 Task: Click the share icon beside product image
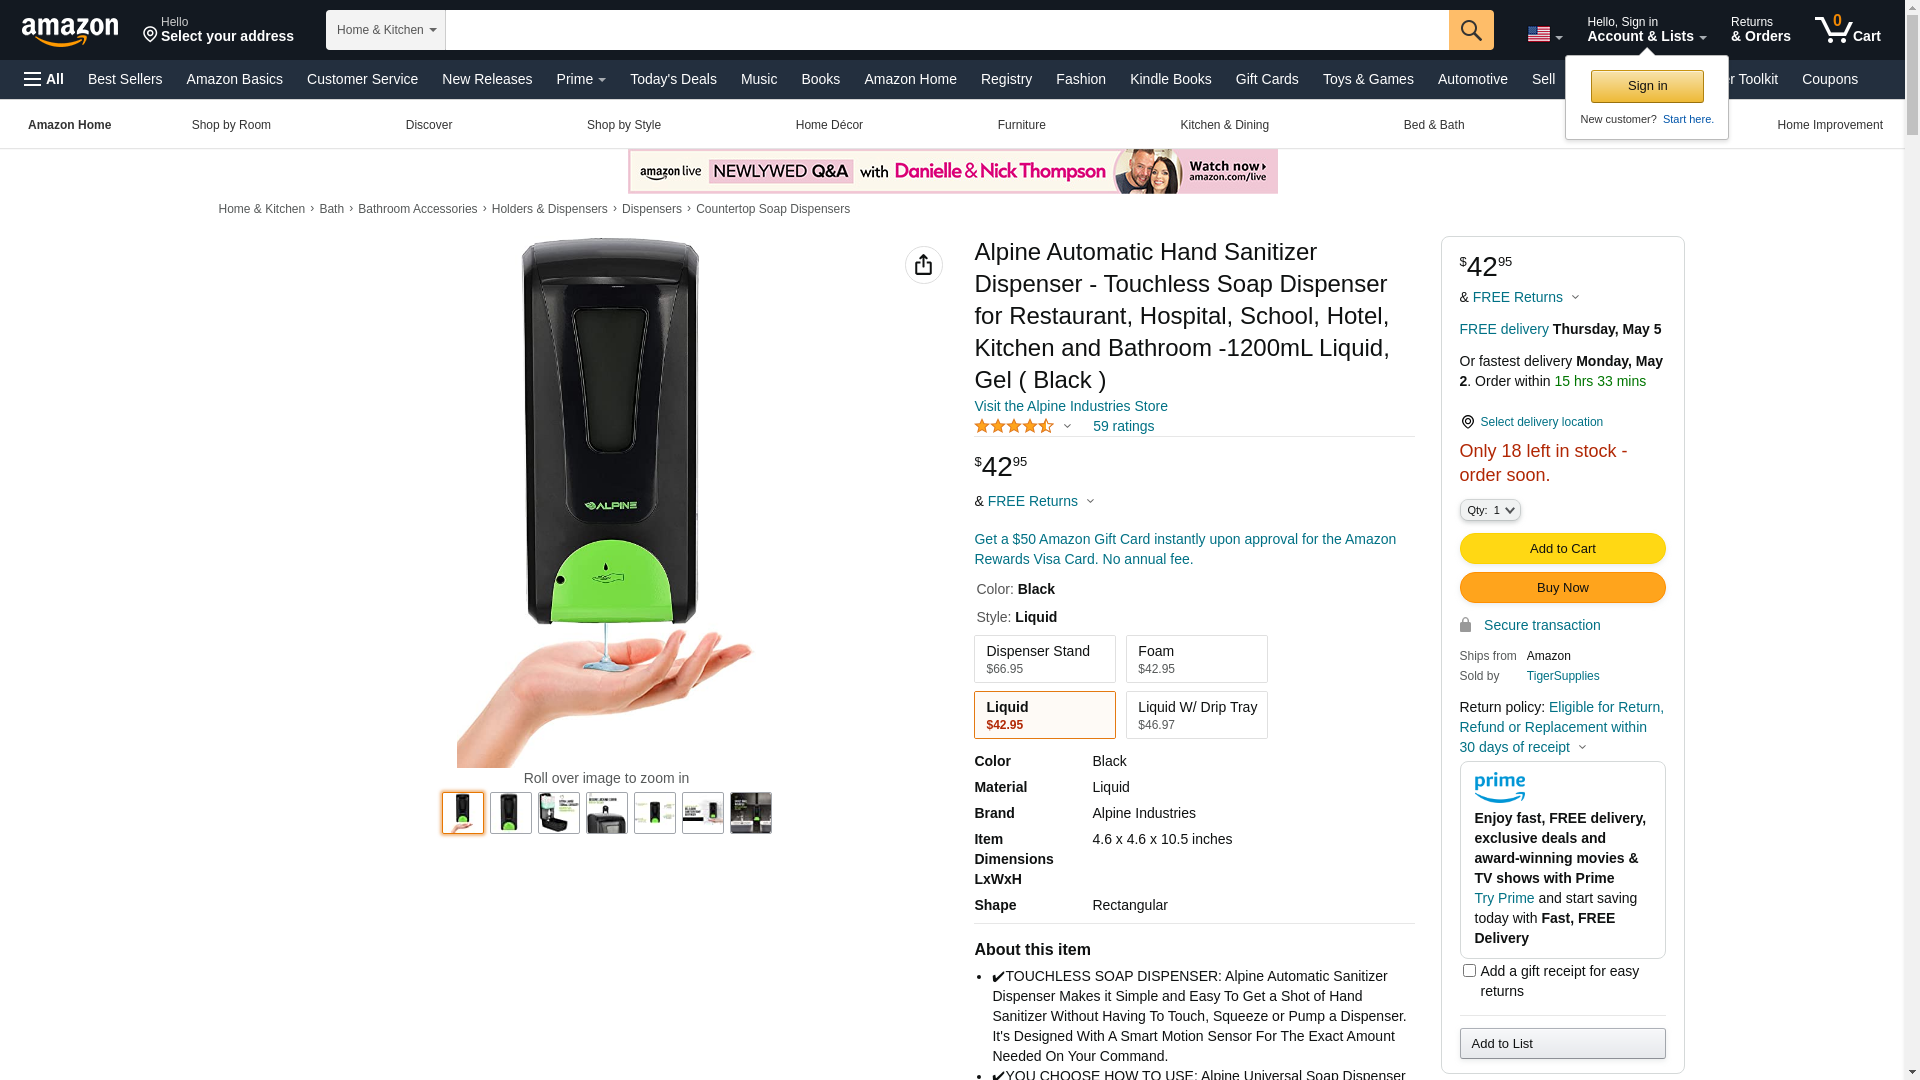[x=924, y=265]
